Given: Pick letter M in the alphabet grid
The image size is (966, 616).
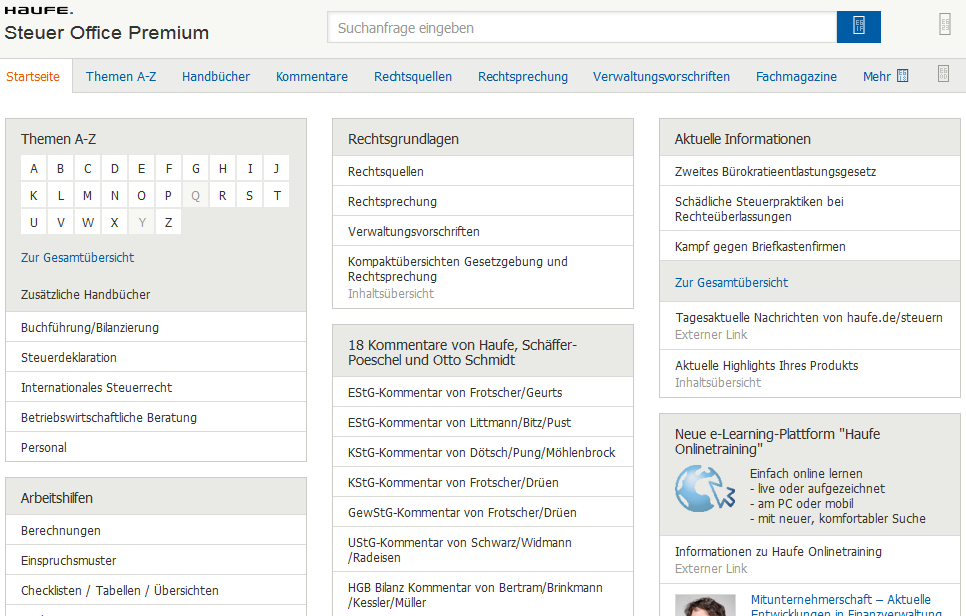Looking at the screenshot, I should [87, 195].
